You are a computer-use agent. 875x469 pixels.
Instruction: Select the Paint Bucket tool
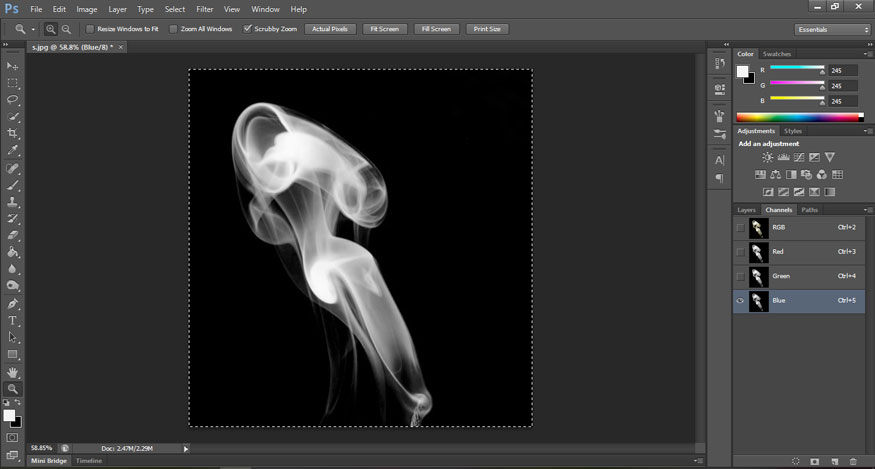pyautogui.click(x=12, y=252)
